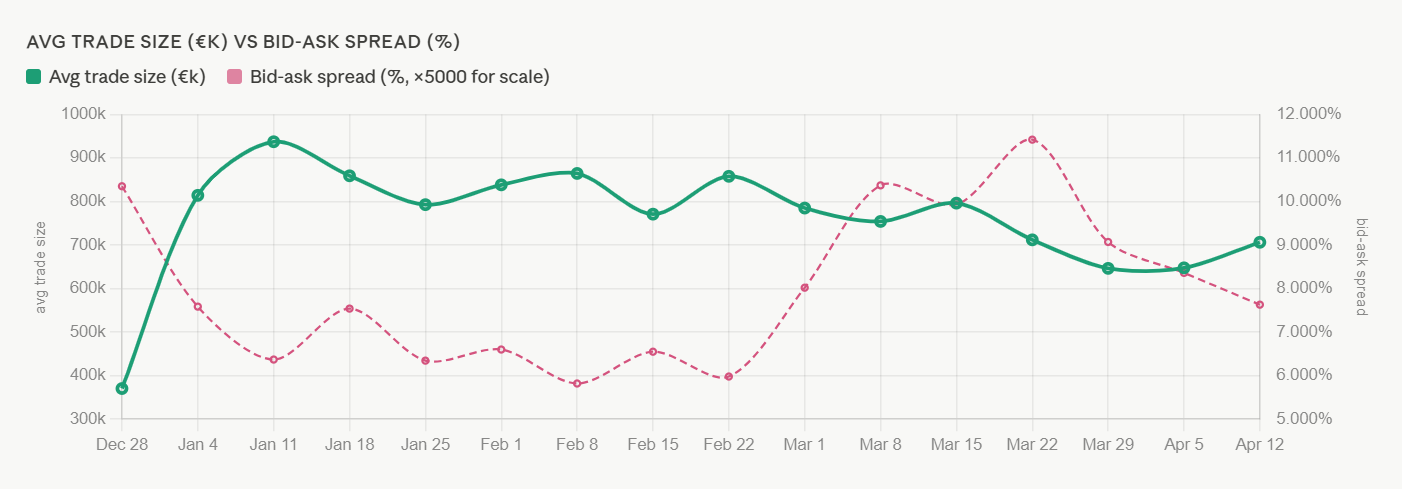Click the Mar 15 green data point
Screen dimensions: 1402x489
point(956,203)
